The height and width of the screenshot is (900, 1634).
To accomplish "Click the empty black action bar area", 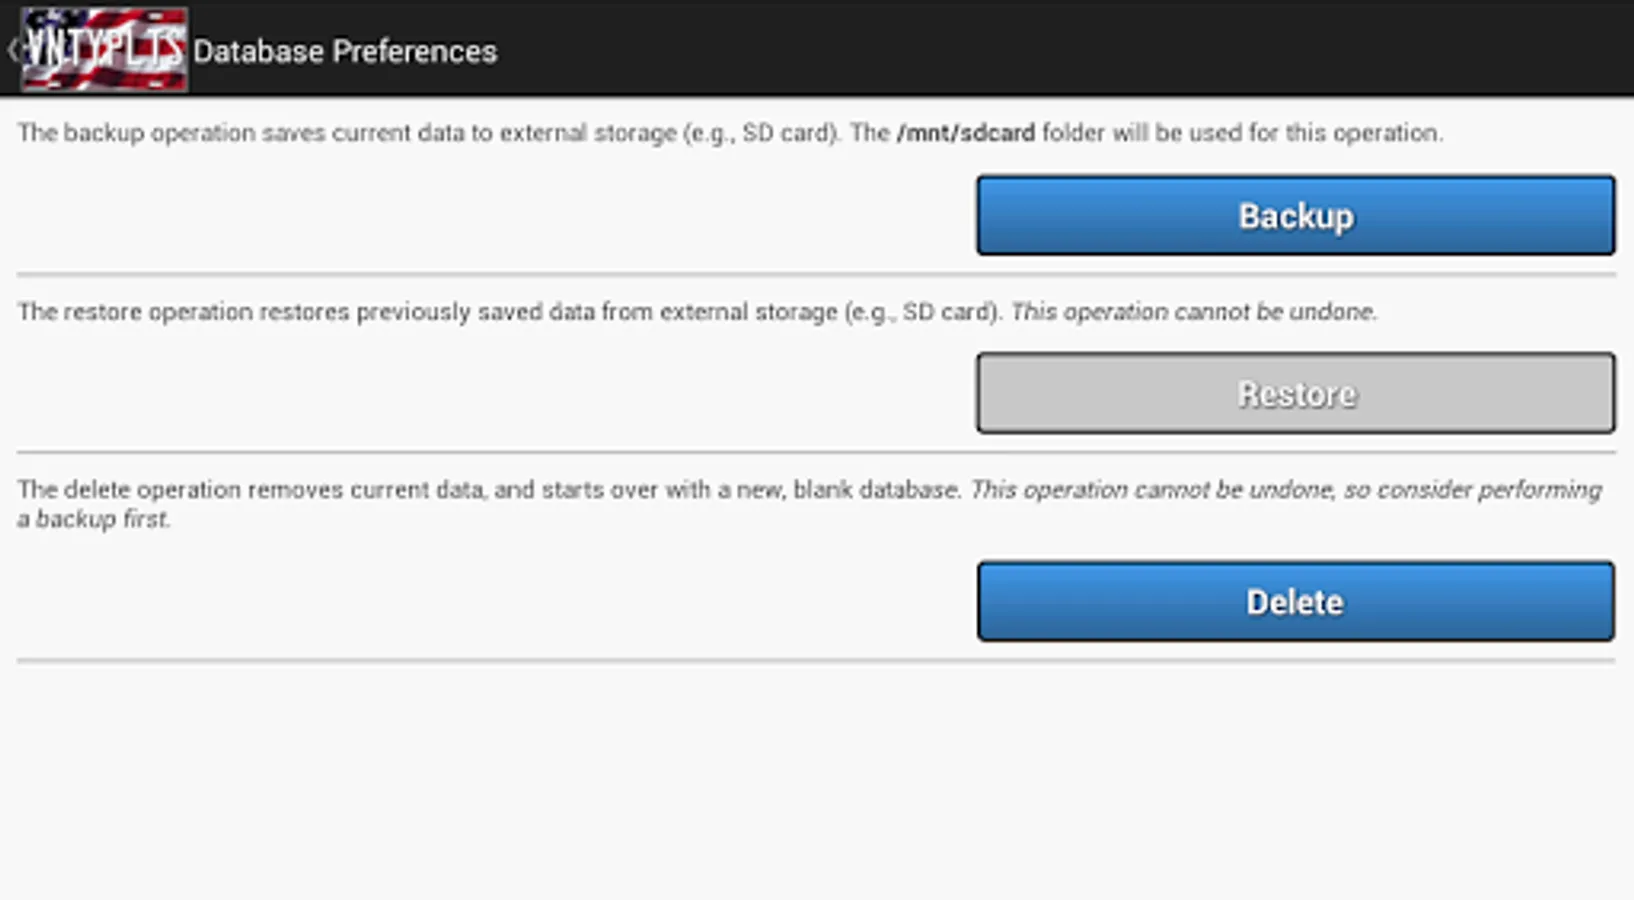I will (x=1060, y=50).
